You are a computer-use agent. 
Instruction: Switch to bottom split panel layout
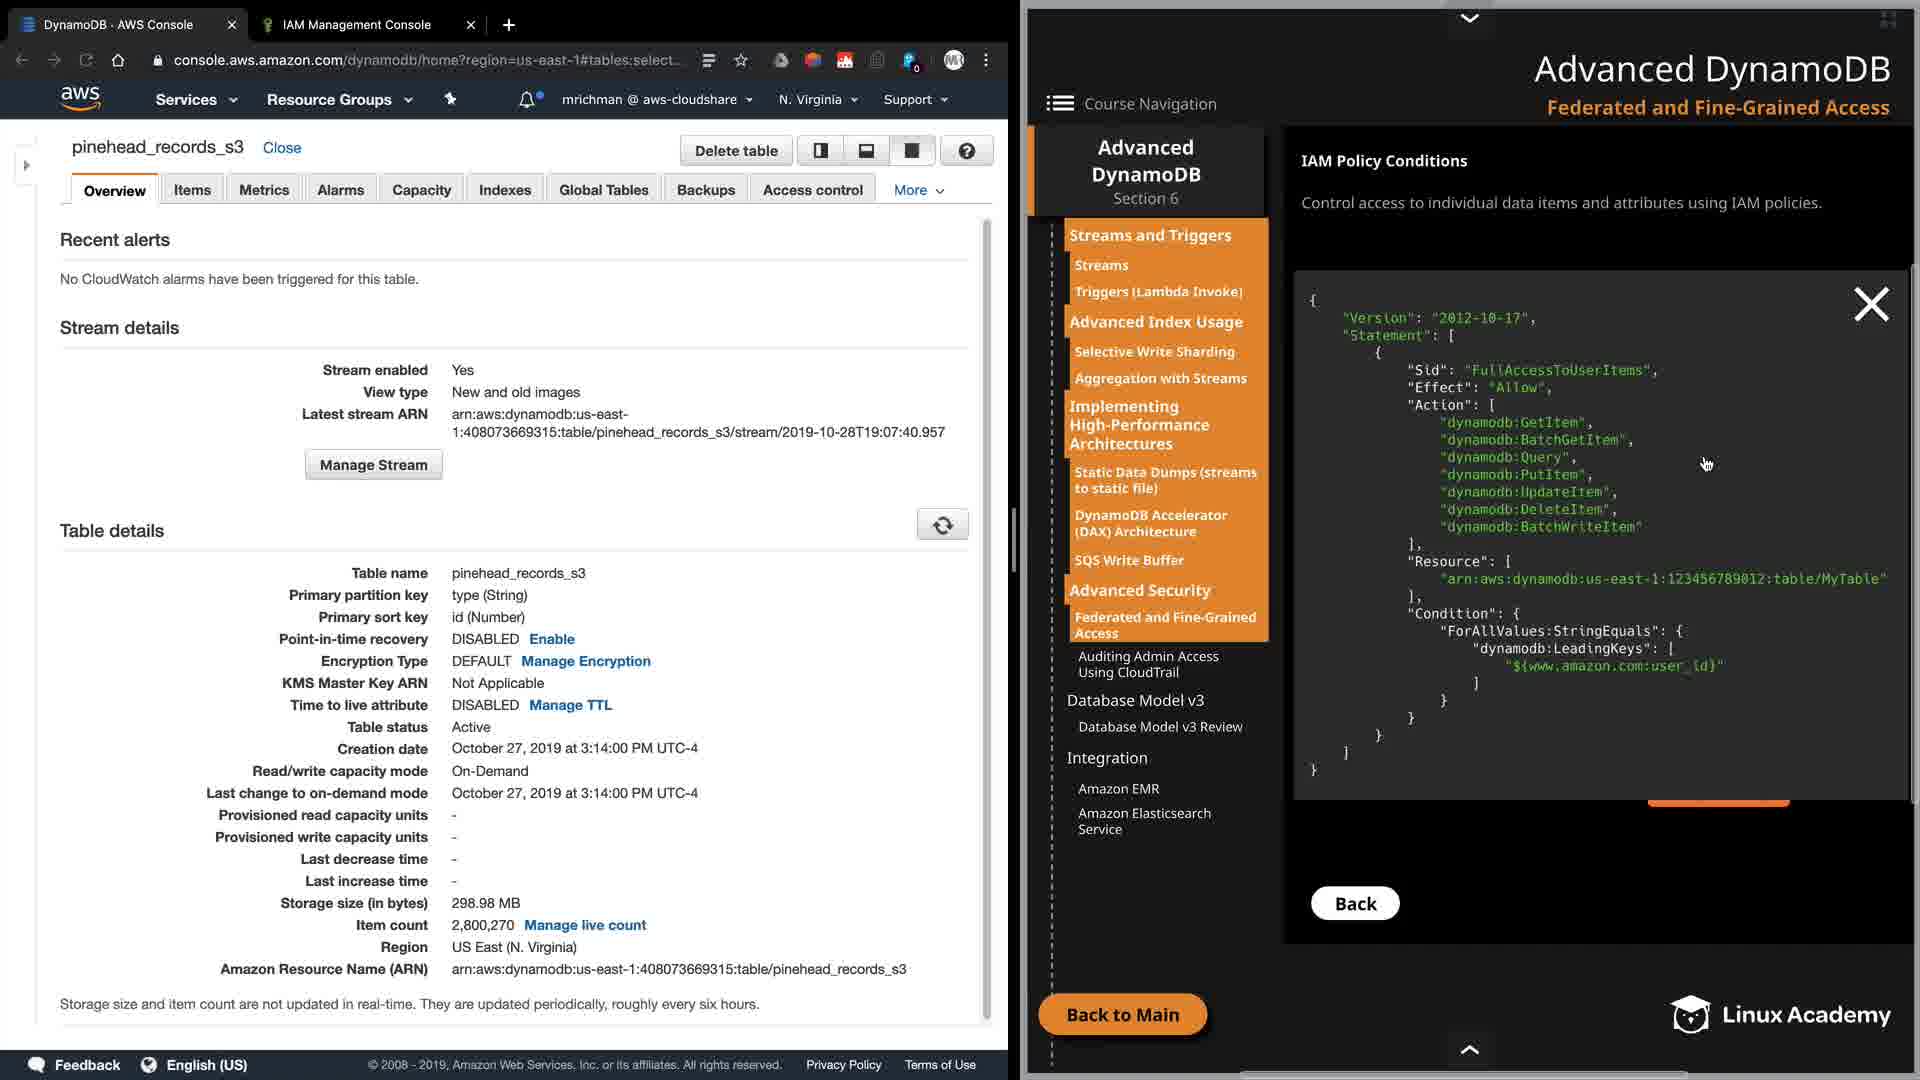pyautogui.click(x=866, y=151)
